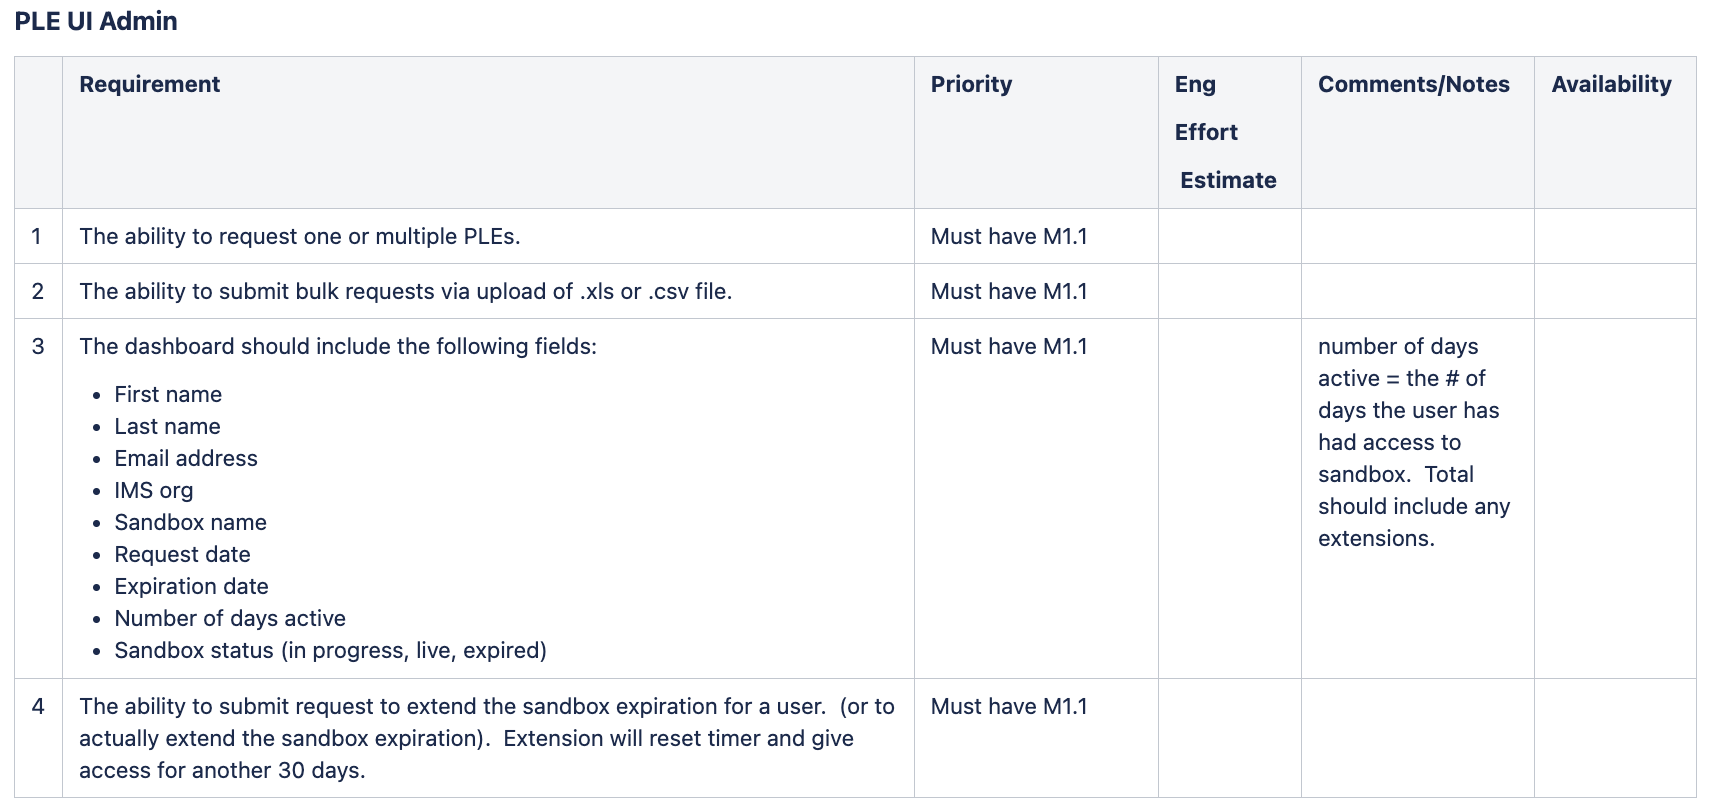Click the Email address bullet item

point(186,458)
